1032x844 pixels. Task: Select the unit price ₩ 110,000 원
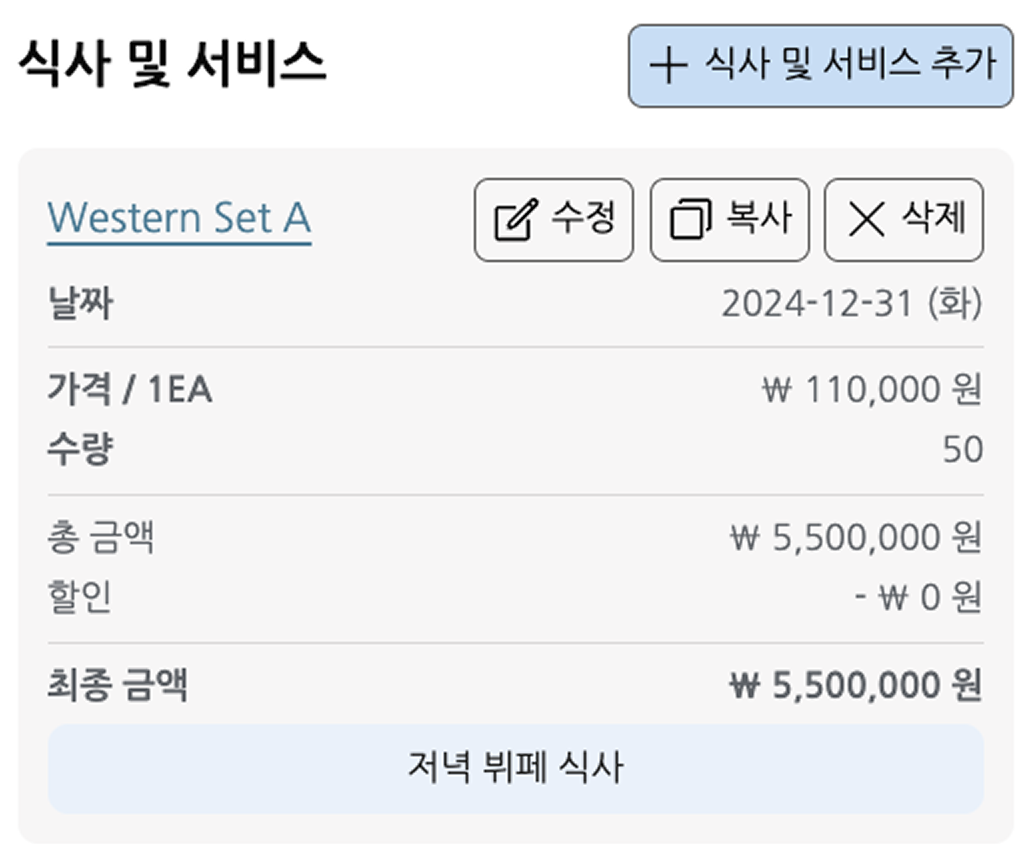[x=872, y=390]
